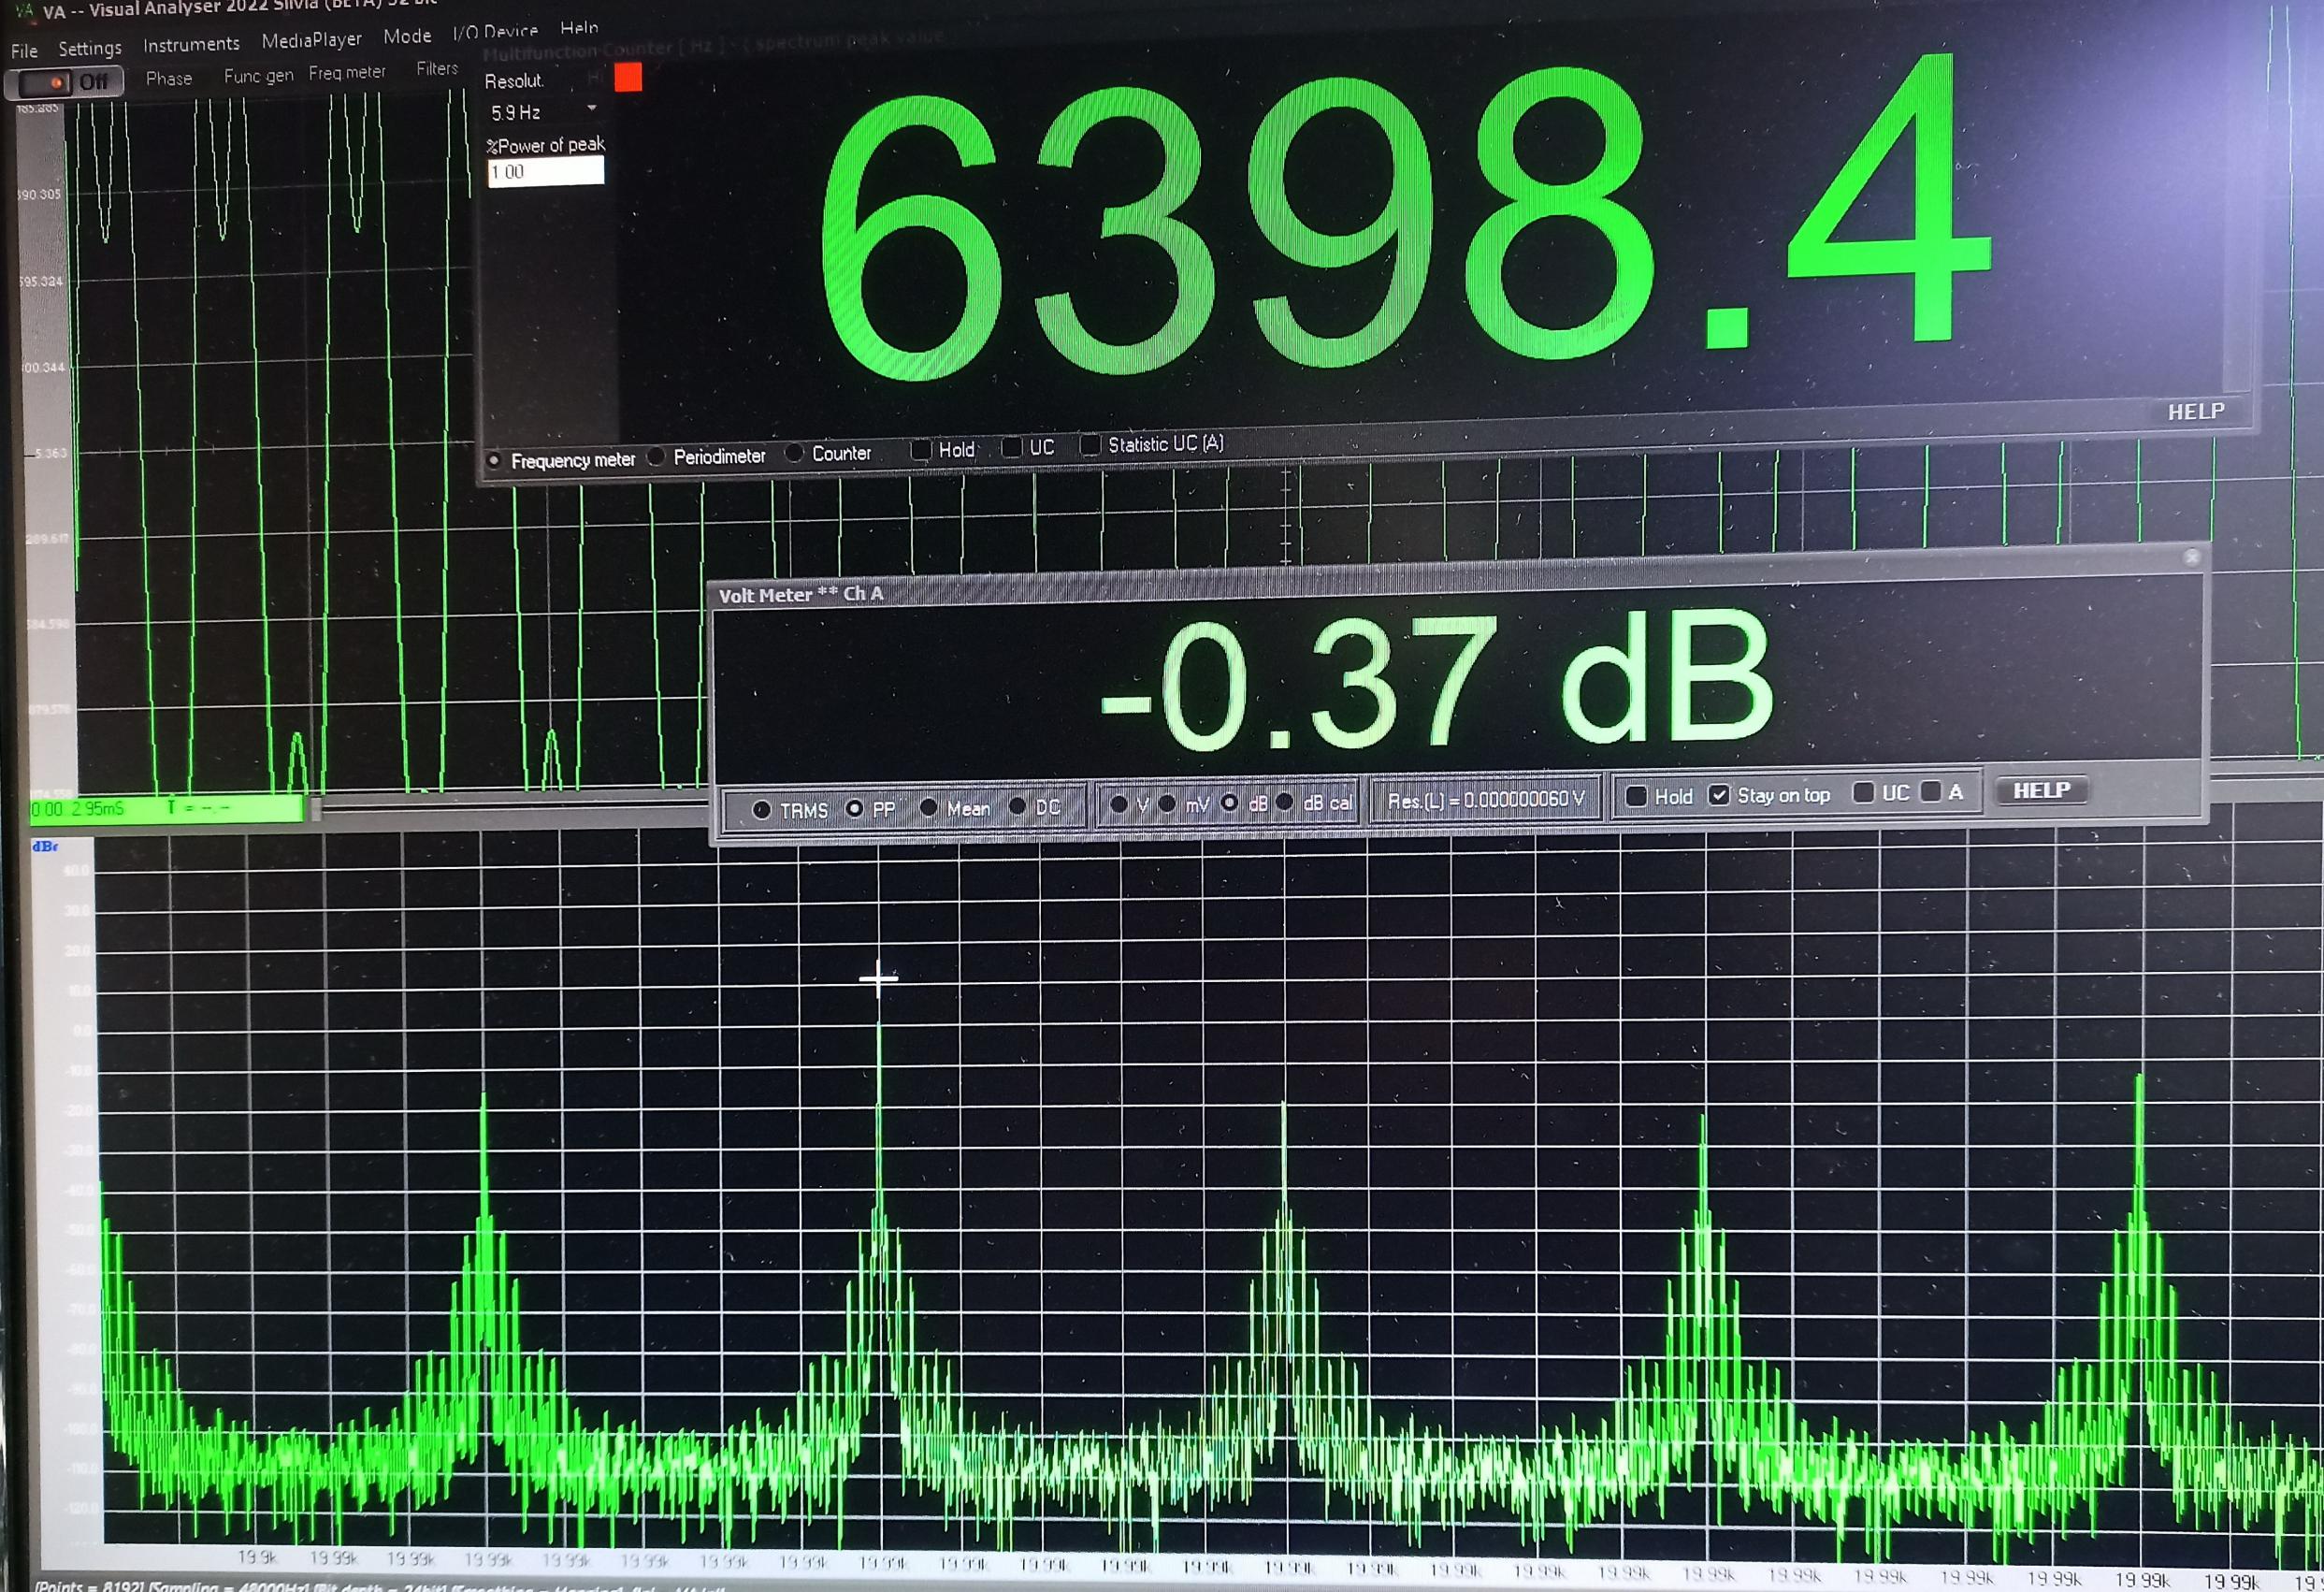Expand the Resolution 5.9 Hz dropdown
The height and width of the screenshot is (1592, 2324).
point(591,108)
